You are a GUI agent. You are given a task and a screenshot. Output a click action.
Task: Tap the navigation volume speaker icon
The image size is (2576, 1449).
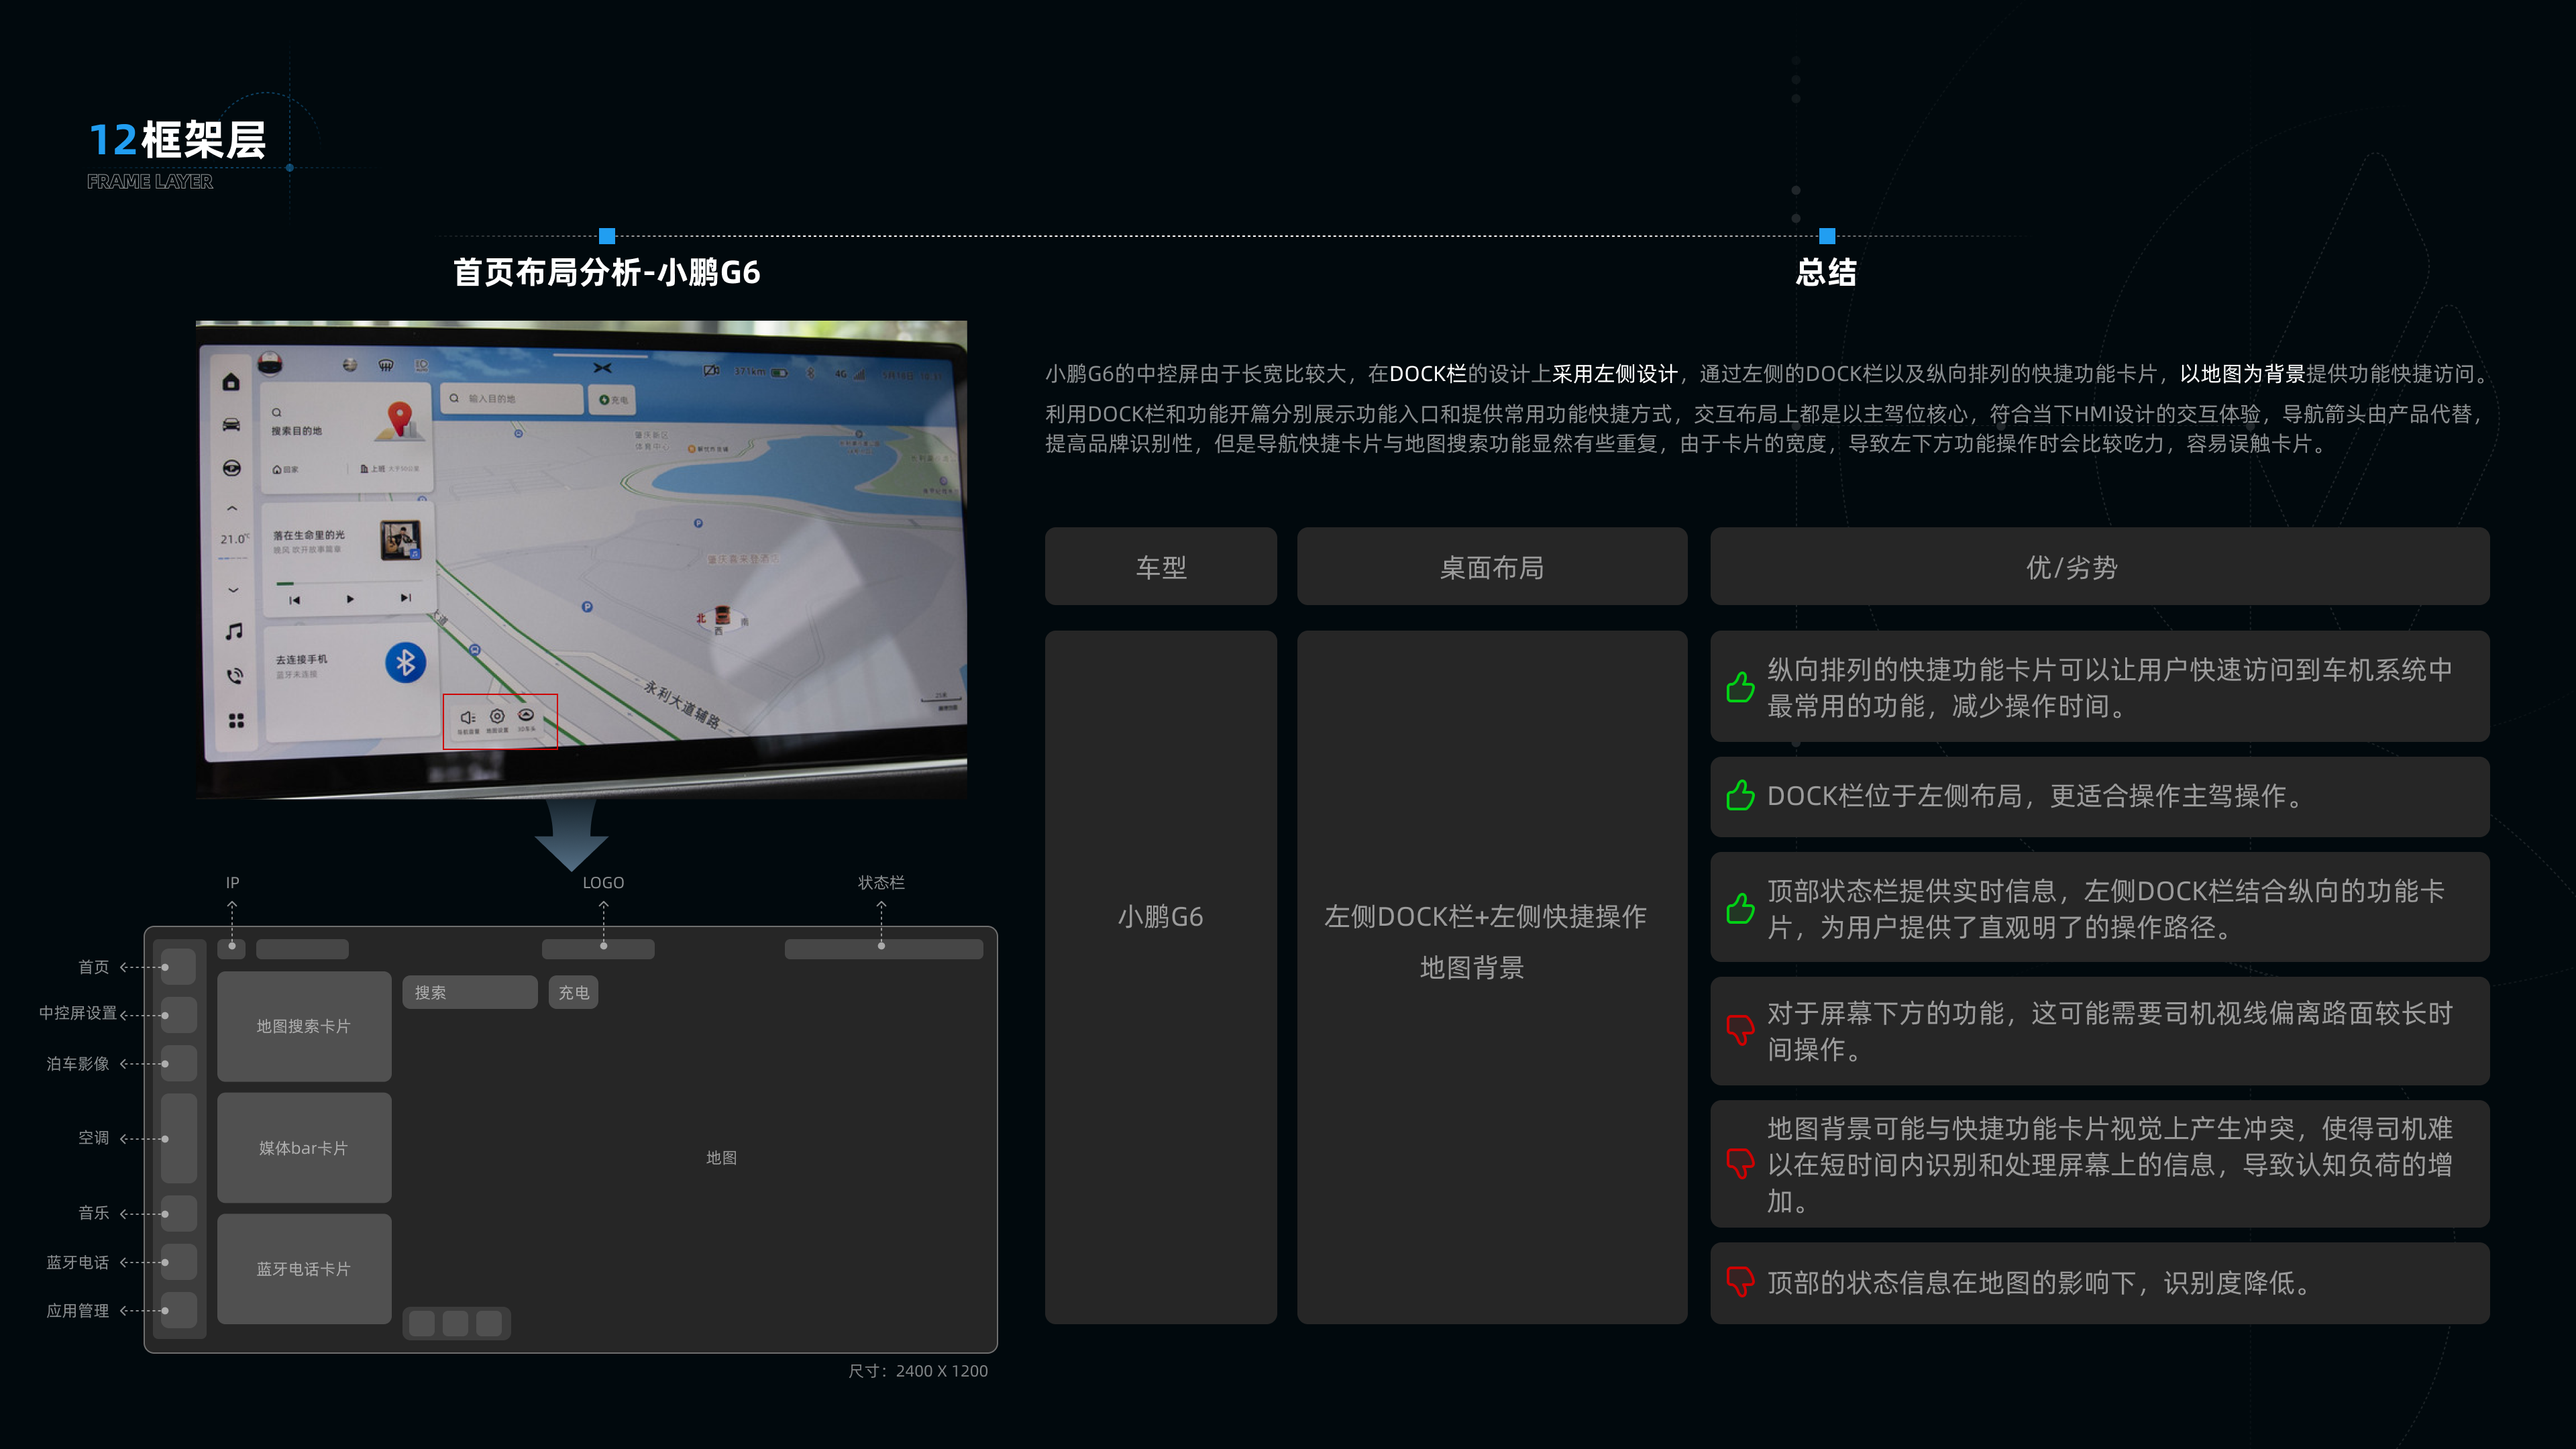click(468, 716)
